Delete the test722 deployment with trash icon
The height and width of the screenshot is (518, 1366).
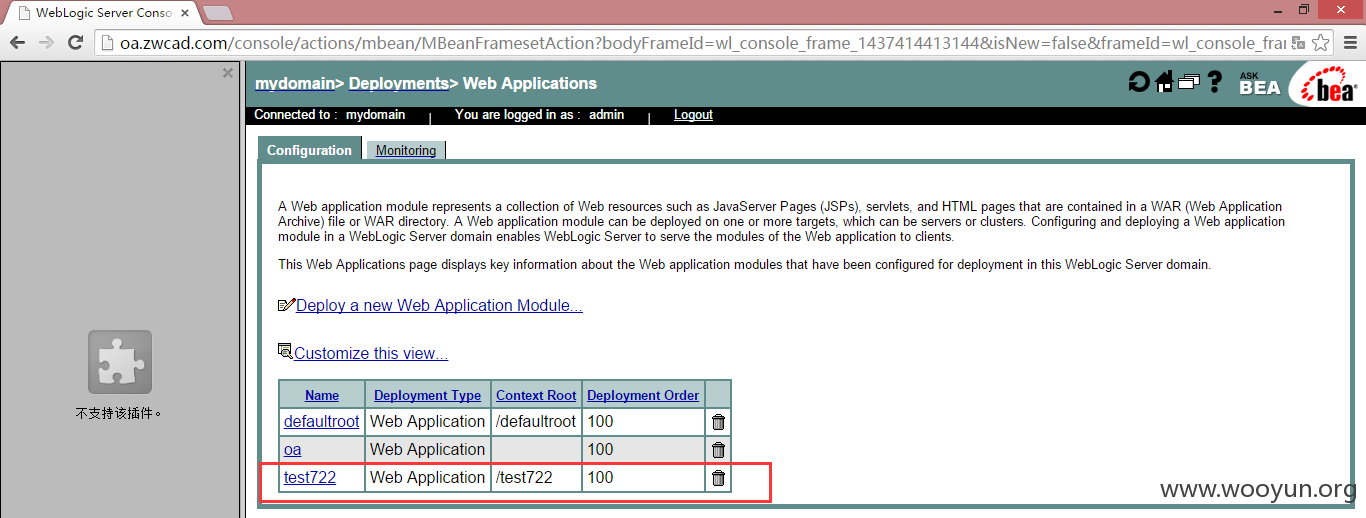718,478
